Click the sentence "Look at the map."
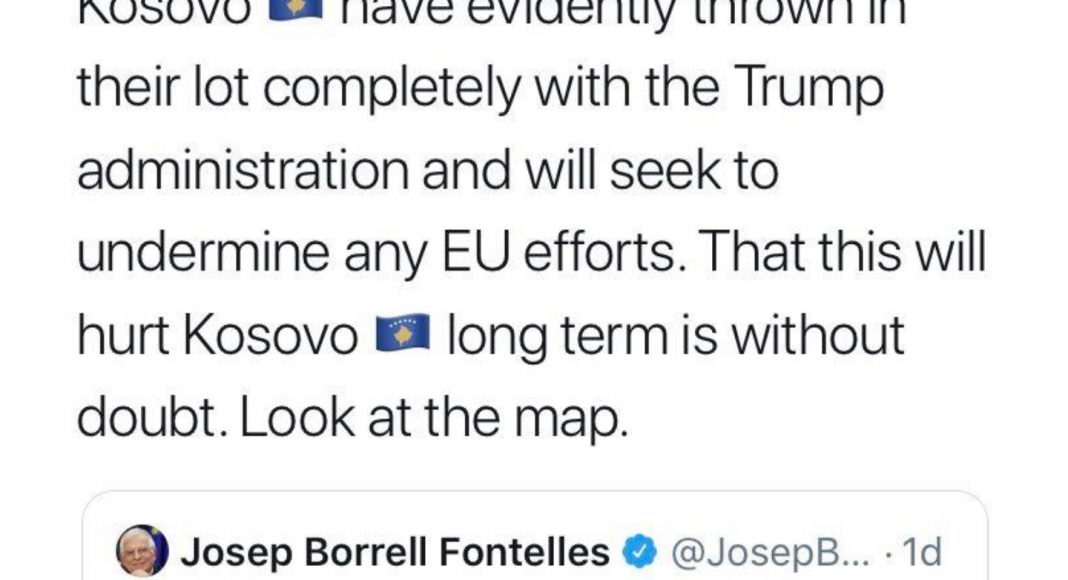The image size is (1068, 580). point(436,420)
